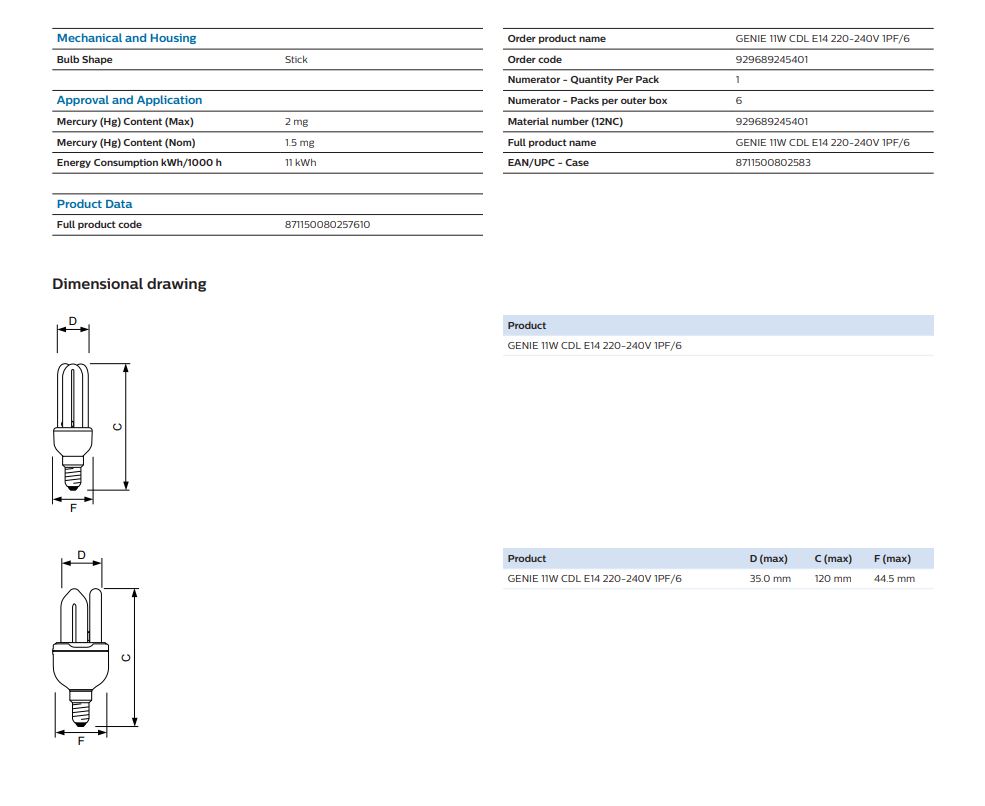
Task: Select the 44.5 mm value
Action: tap(895, 579)
